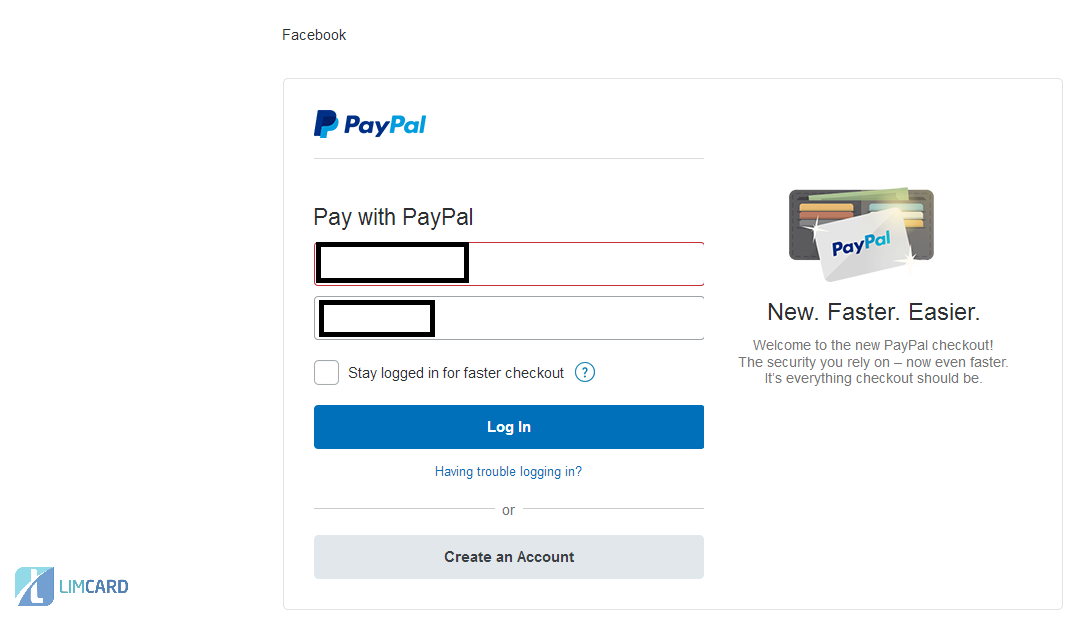The height and width of the screenshot is (618, 1072).
Task: Focus the email input field
Action: [585, 264]
